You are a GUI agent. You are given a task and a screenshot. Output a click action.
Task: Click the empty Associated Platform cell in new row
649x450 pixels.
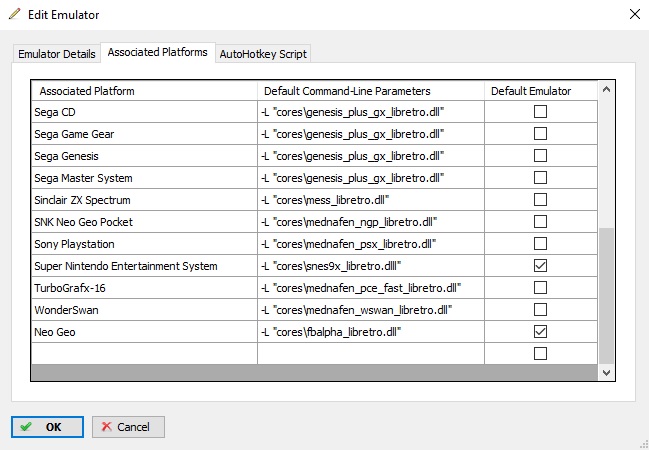144,353
